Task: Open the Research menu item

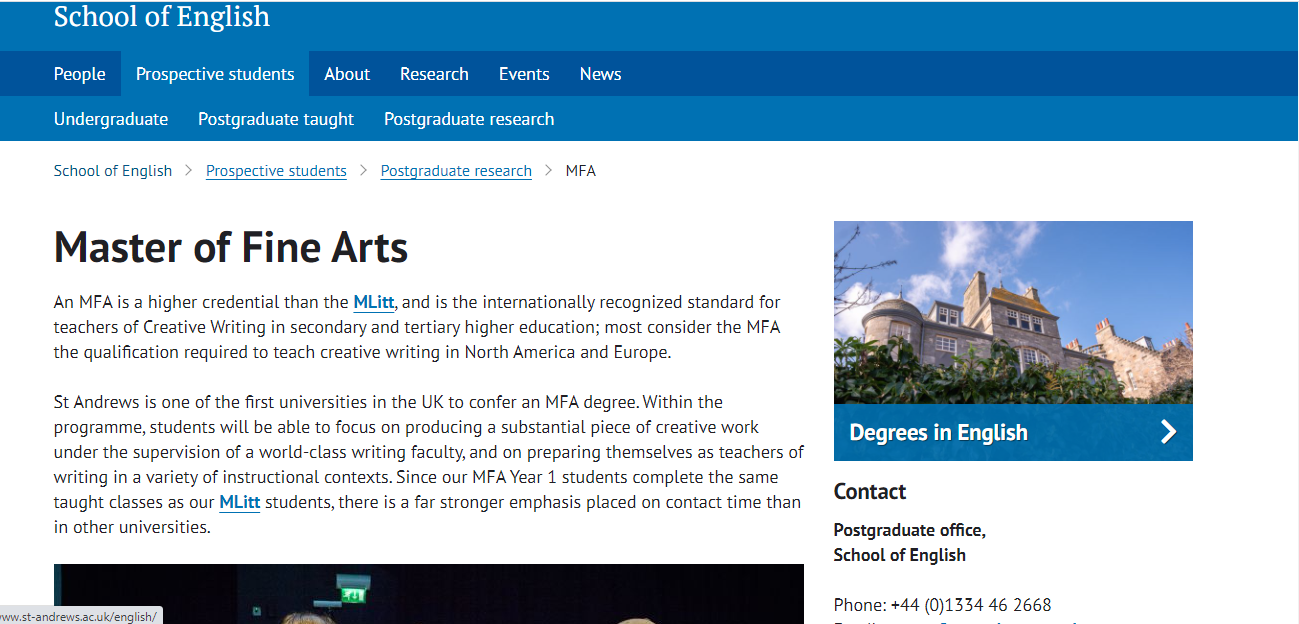Action: point(434,74)
